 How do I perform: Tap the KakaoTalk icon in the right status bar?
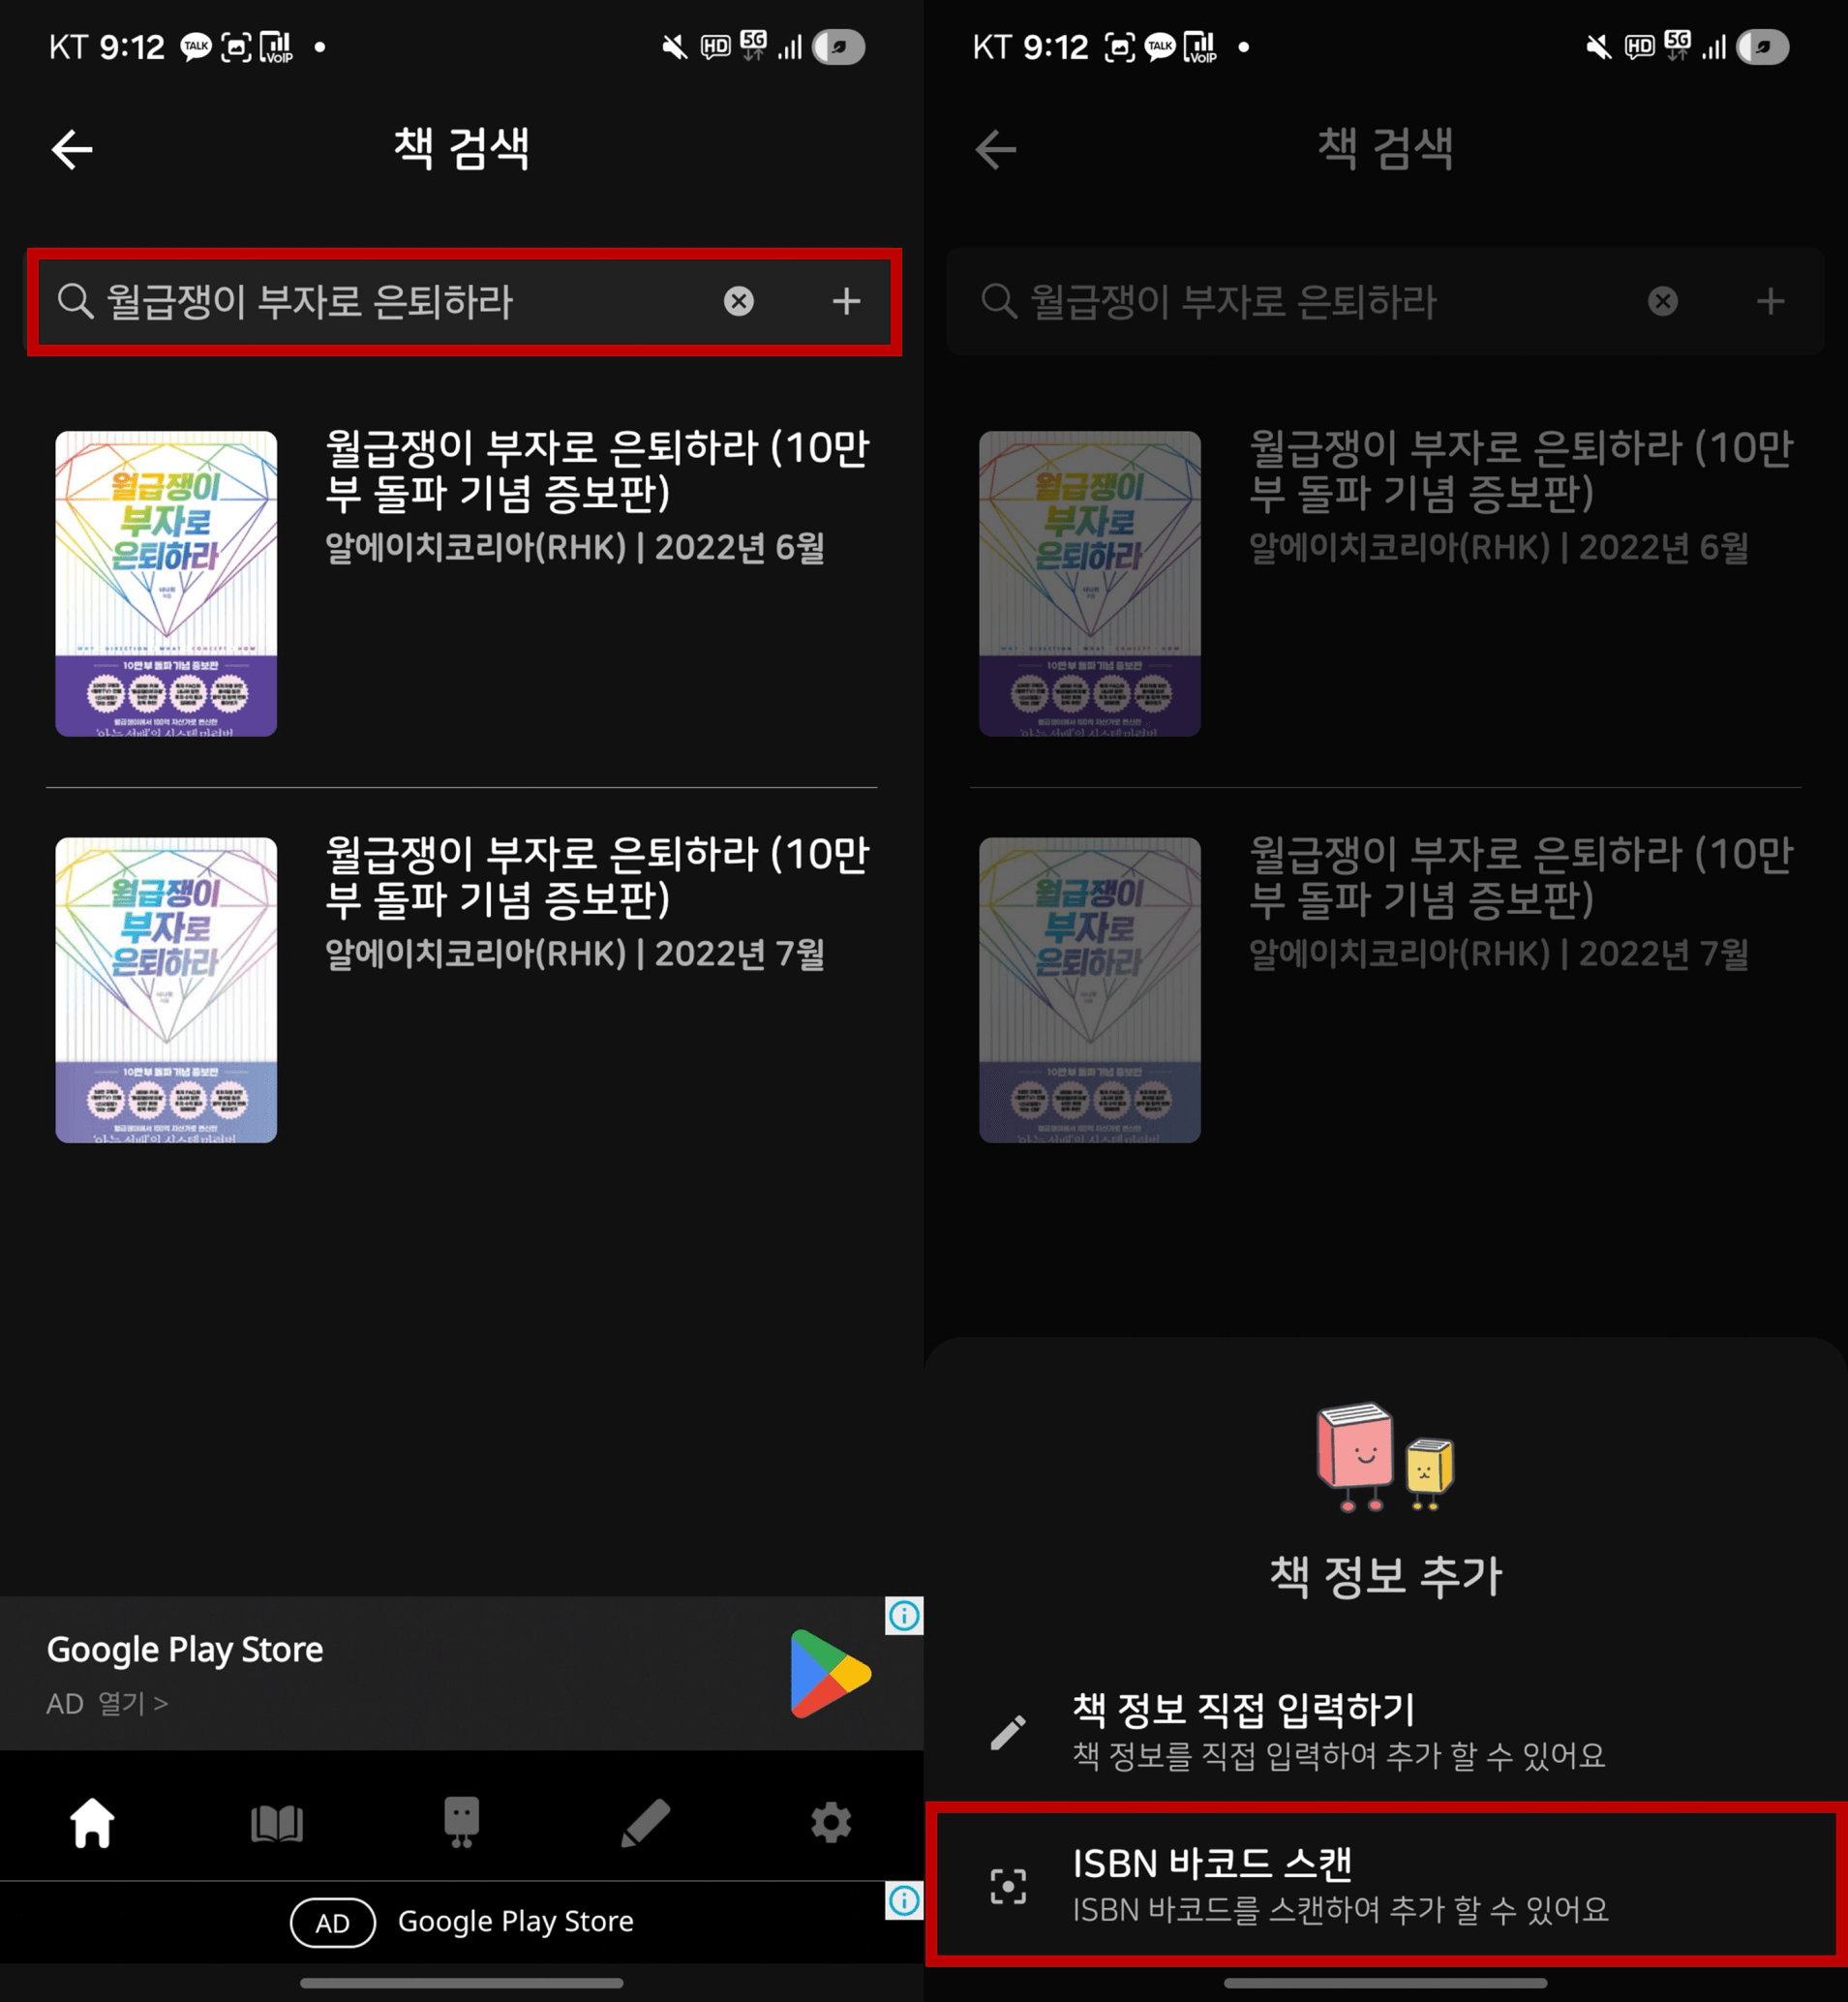1161,47
